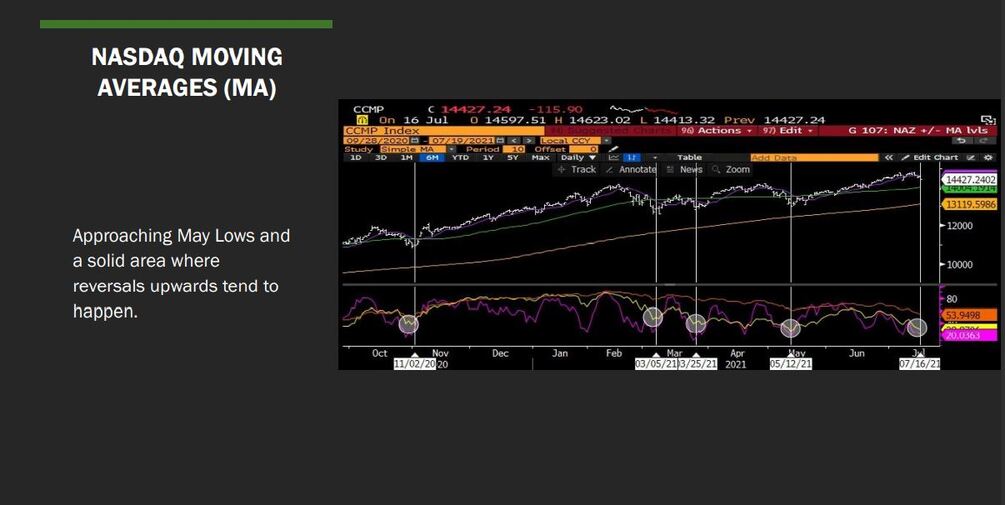This screenshot has height=505, width=1005.
Task: Click the magenta 20.0363 indicator label
Action: (x=970, y=335)
